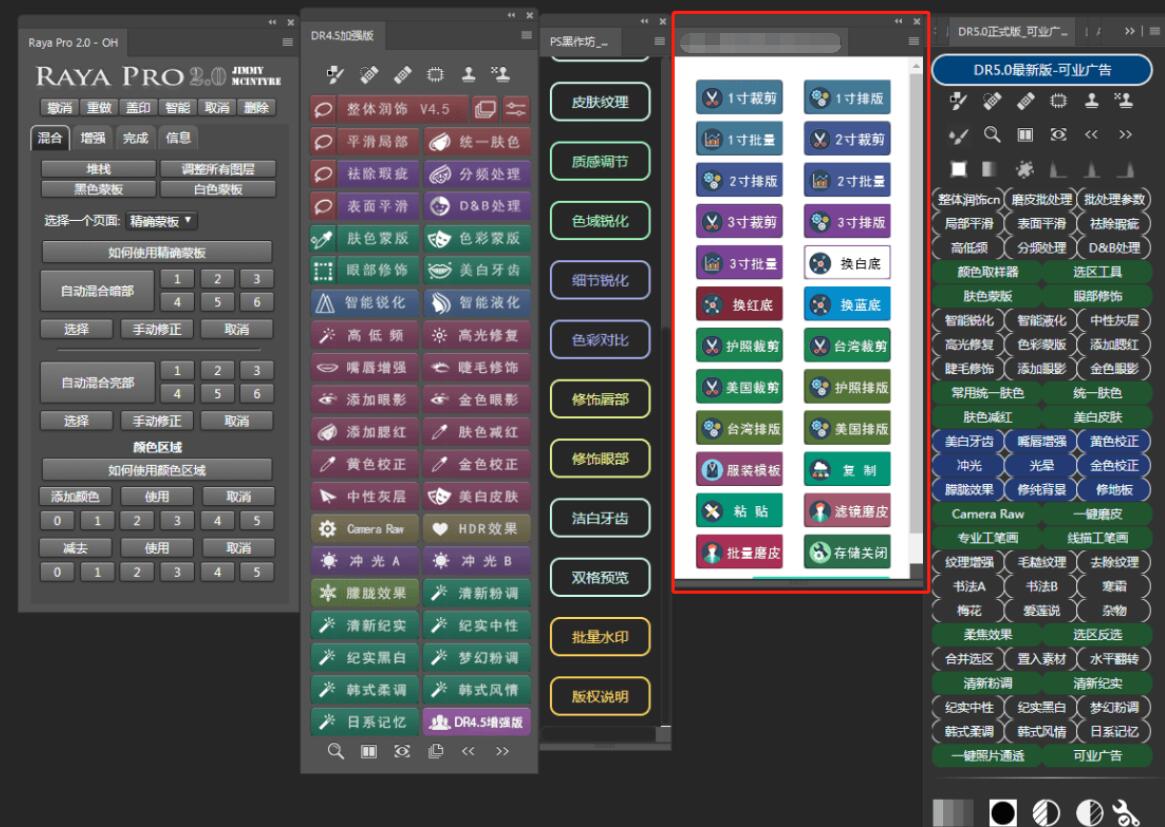The height and width of the screenshot is (827, 1165).
Task: Click the dual-view preview icon in DR5.0 panel
Action: click(1026, 134)
